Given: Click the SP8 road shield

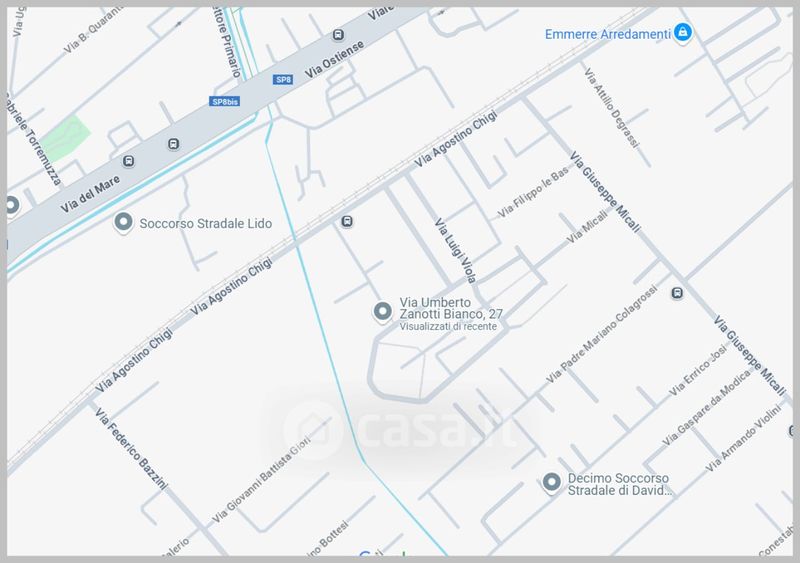Looking at the screenshot, I should pyautogui.click(x=283, y=80).
